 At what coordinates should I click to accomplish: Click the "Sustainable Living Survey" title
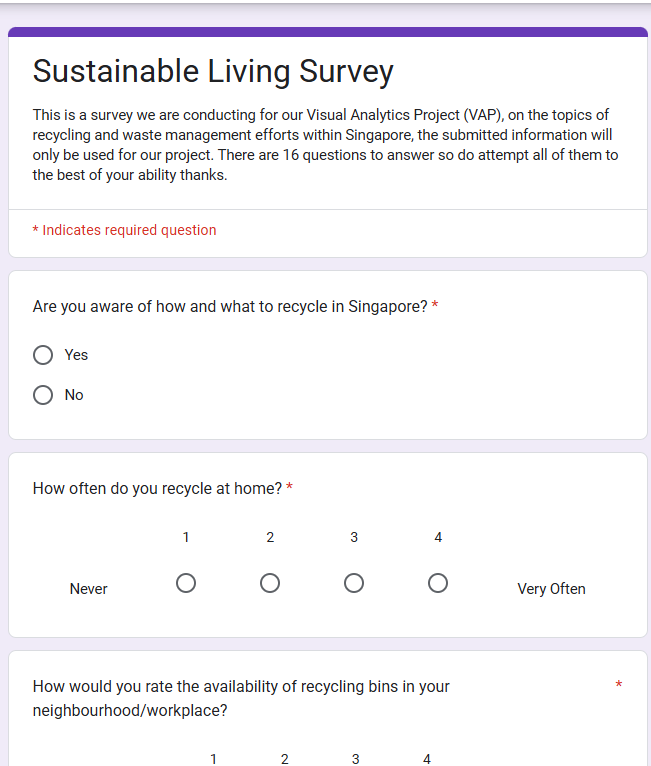[x=213, y=72]
